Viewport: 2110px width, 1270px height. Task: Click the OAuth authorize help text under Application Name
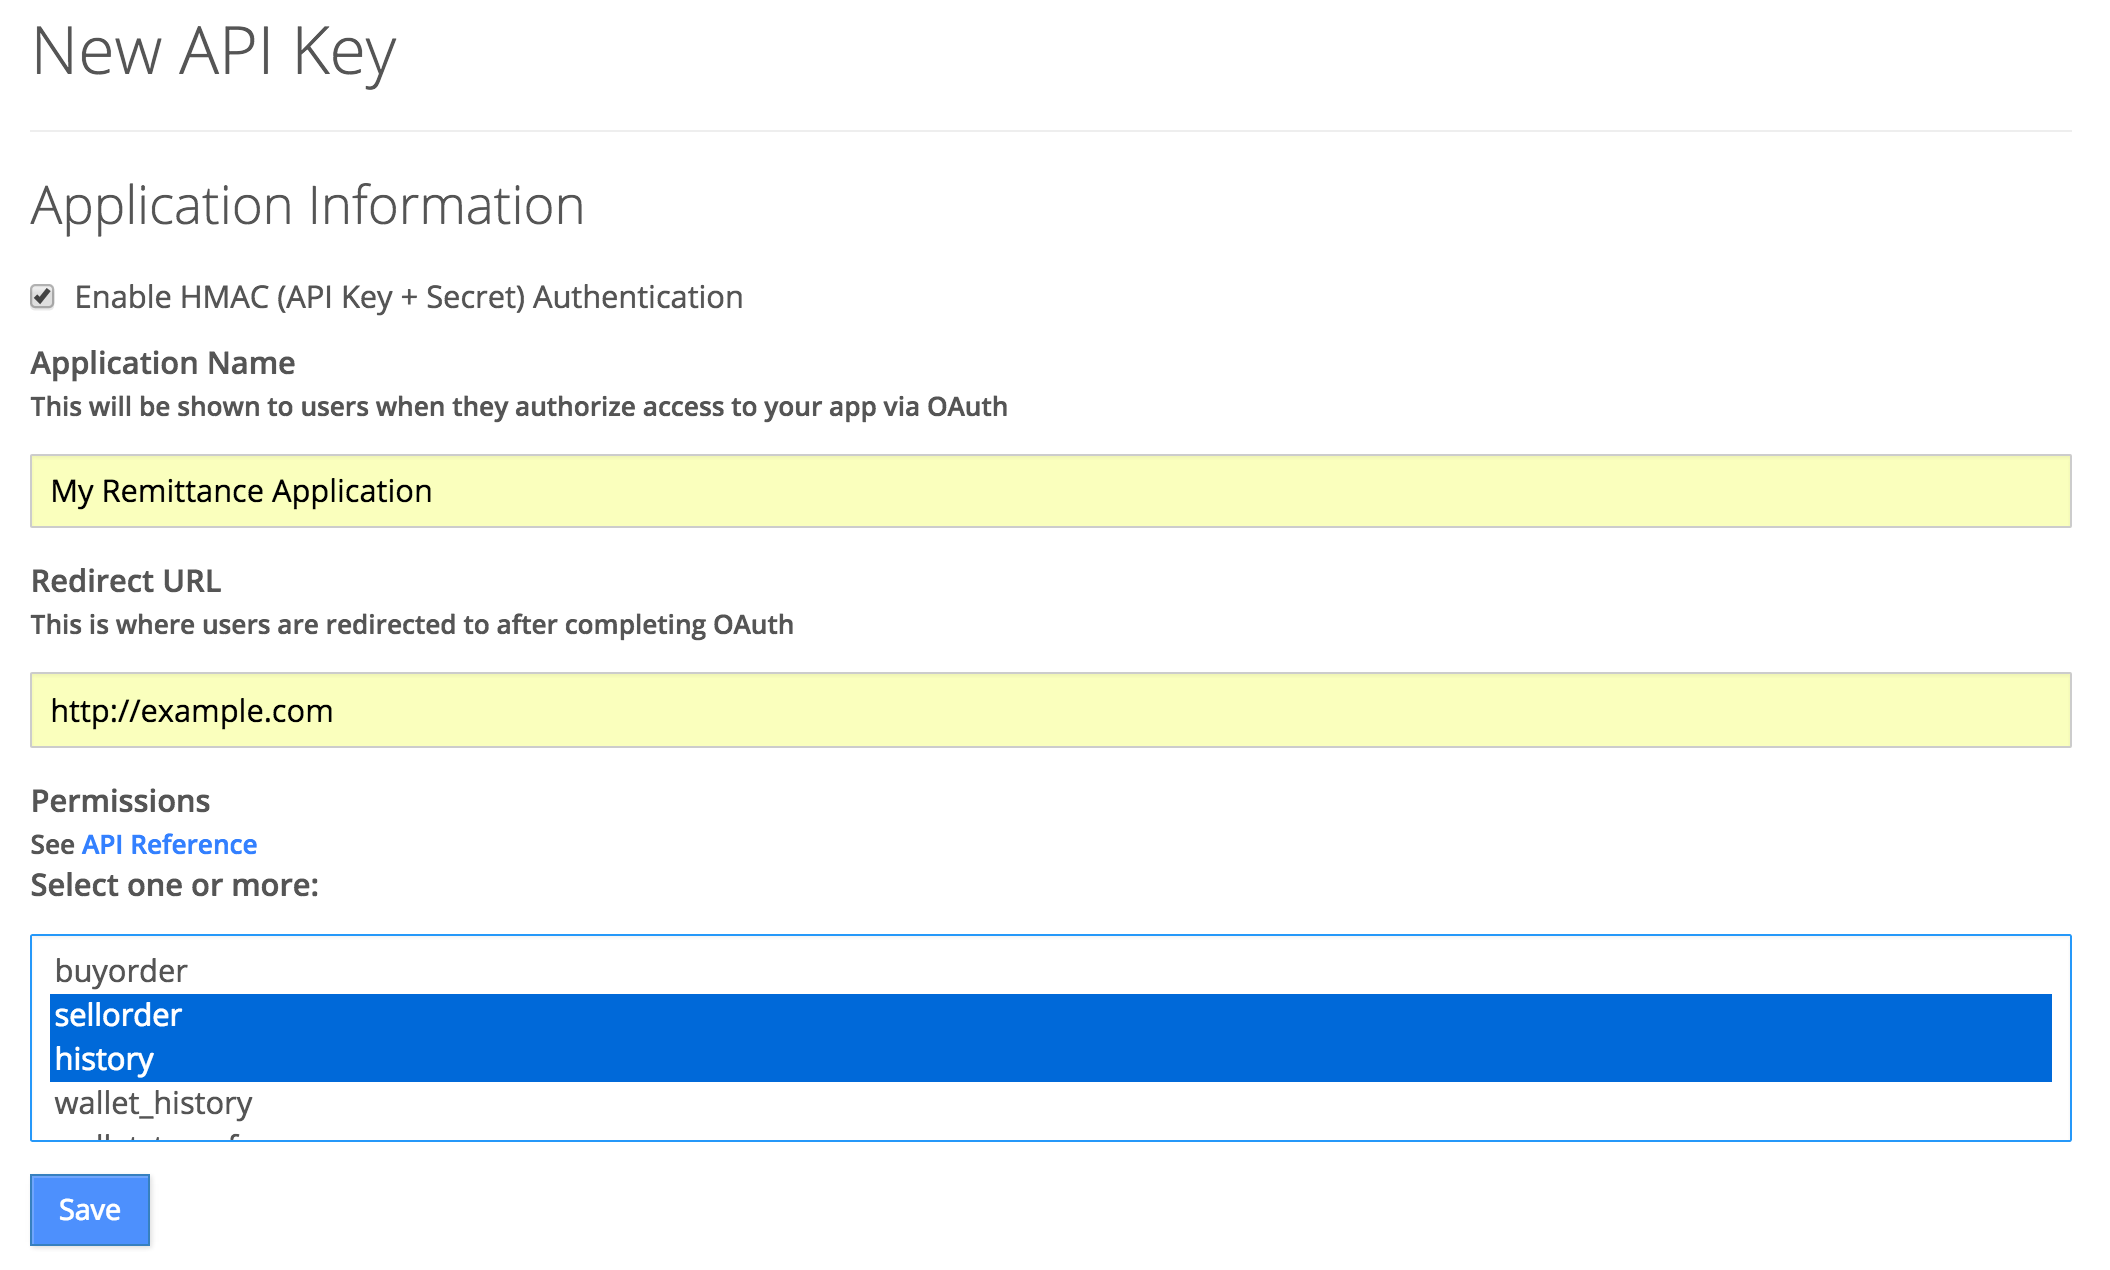(518, 407)
